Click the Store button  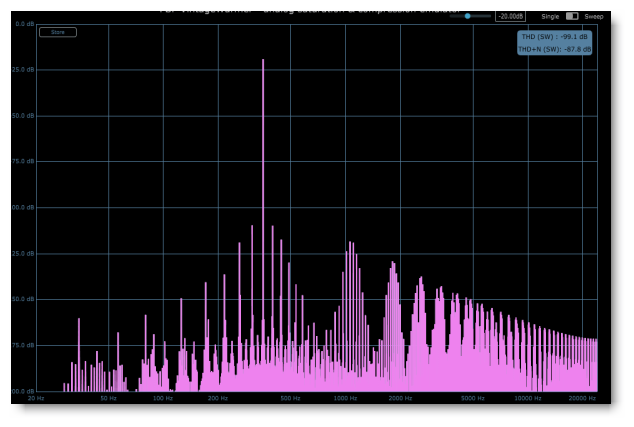[x=58, y=32]
